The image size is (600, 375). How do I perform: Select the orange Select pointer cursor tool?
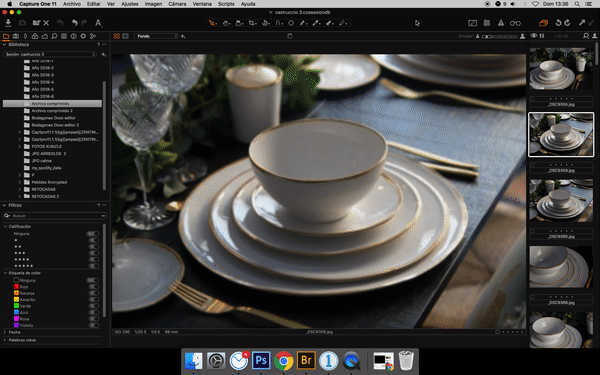212,23
